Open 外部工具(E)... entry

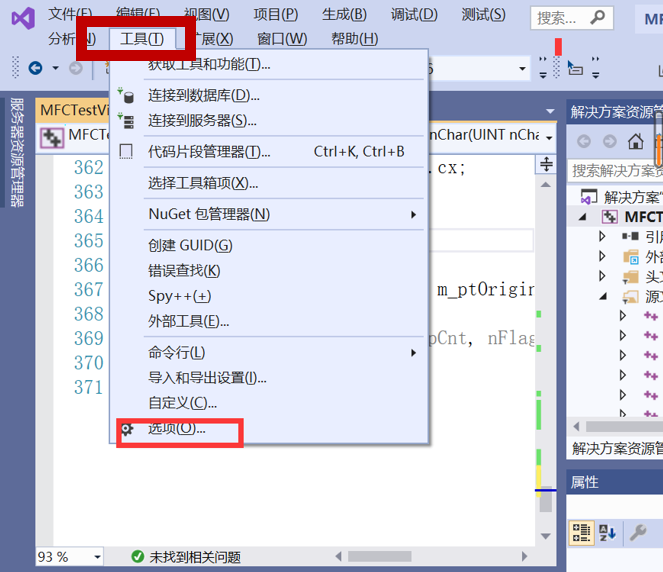[x=269, y=321]
